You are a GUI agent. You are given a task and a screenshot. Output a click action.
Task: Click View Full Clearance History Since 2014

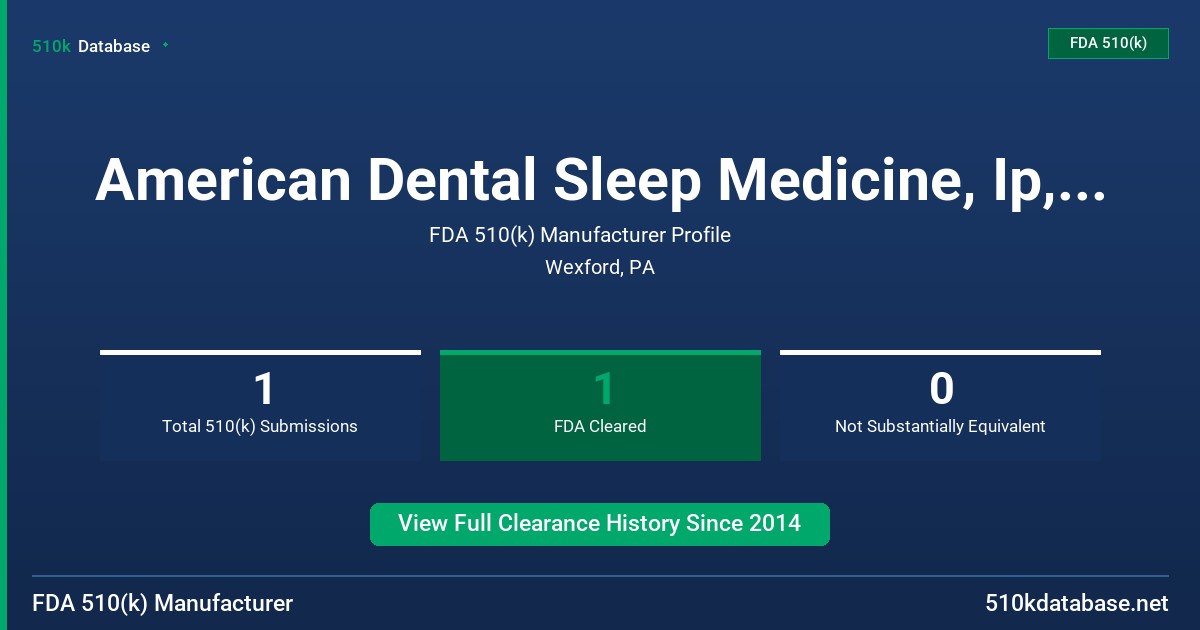[600, 524]
